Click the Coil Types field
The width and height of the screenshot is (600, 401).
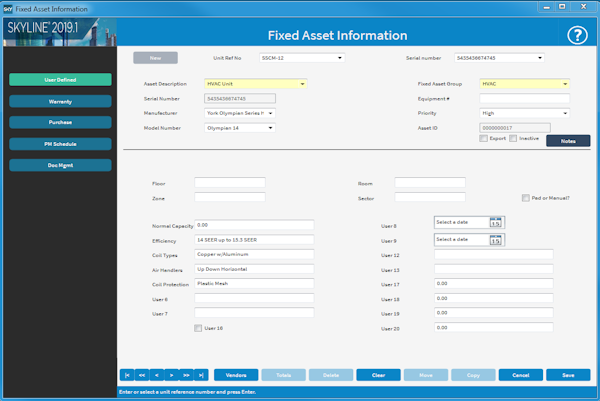[x=254, y=254]
